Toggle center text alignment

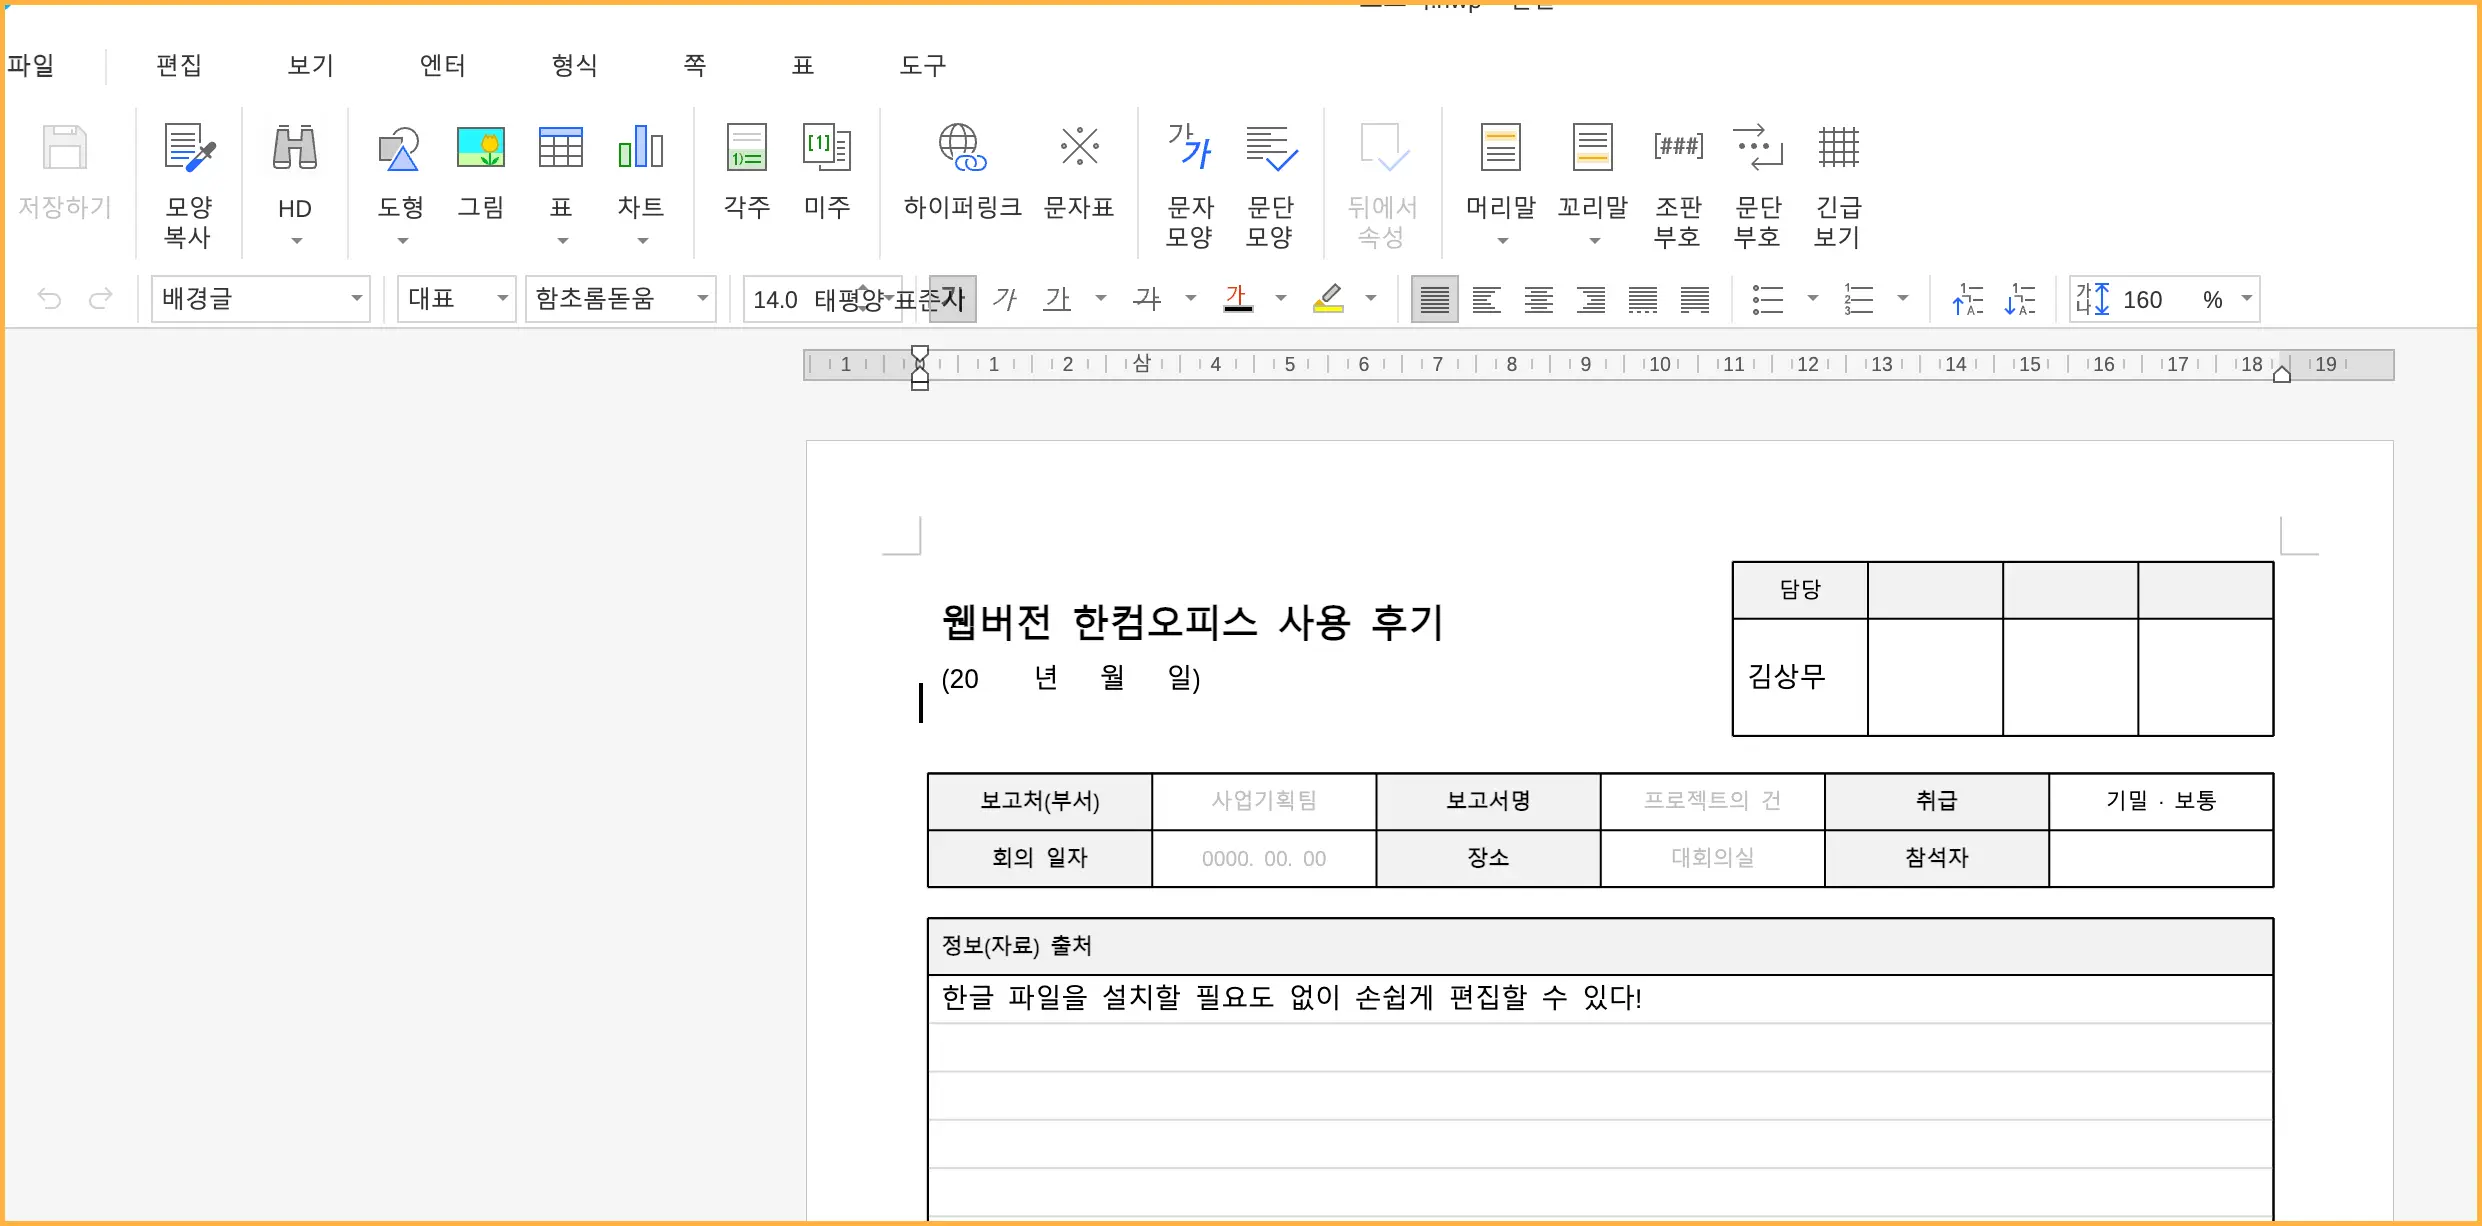(x=1538, y=298)
